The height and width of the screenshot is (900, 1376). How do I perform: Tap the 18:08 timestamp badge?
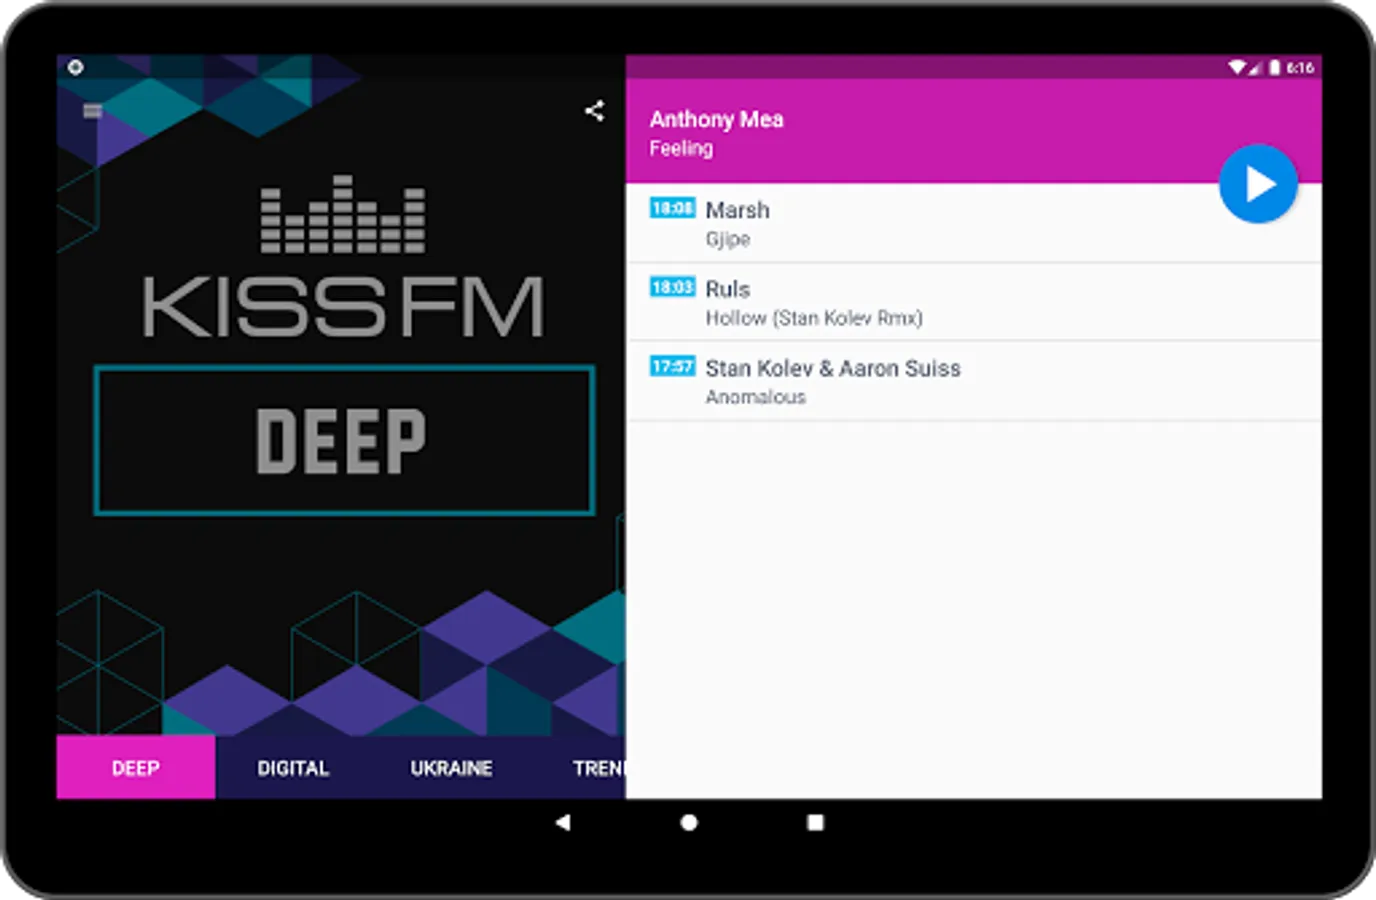click(x=672, y=208)
